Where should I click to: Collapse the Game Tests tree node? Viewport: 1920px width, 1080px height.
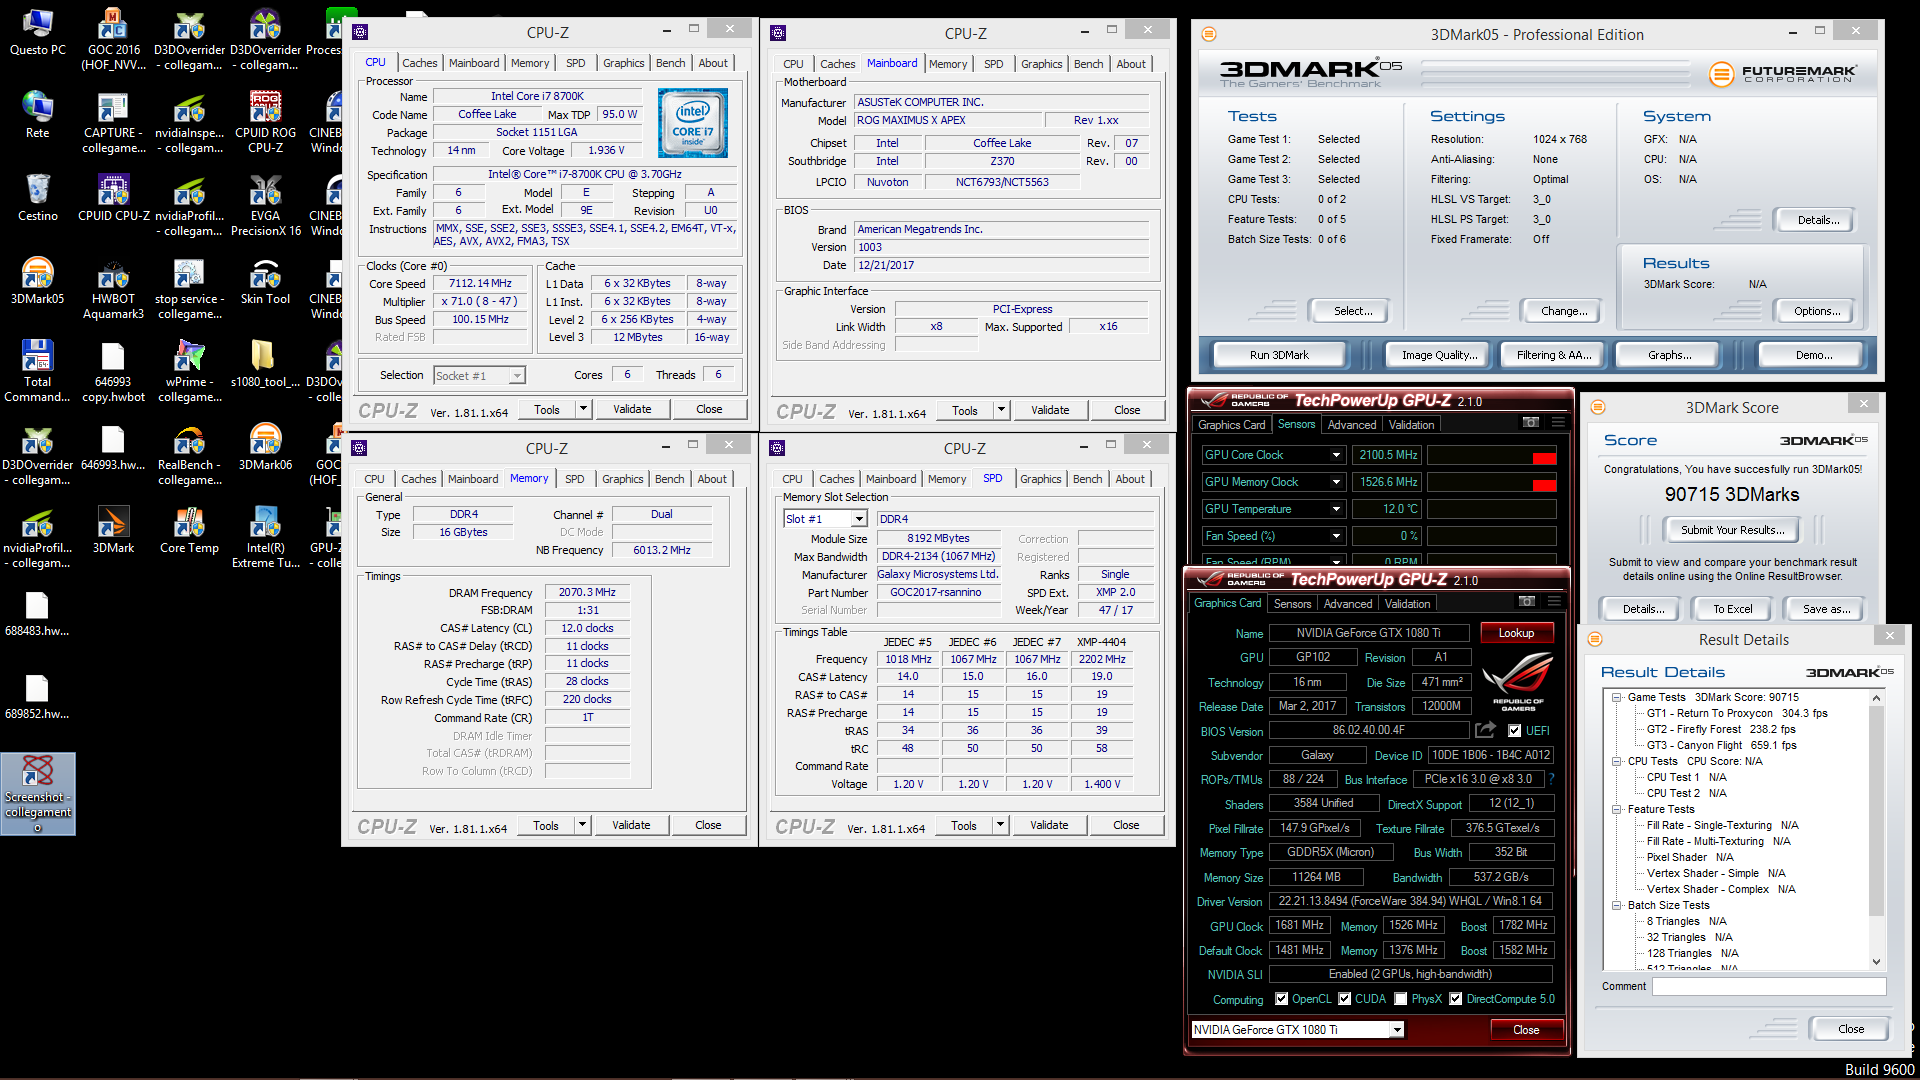1616,697
